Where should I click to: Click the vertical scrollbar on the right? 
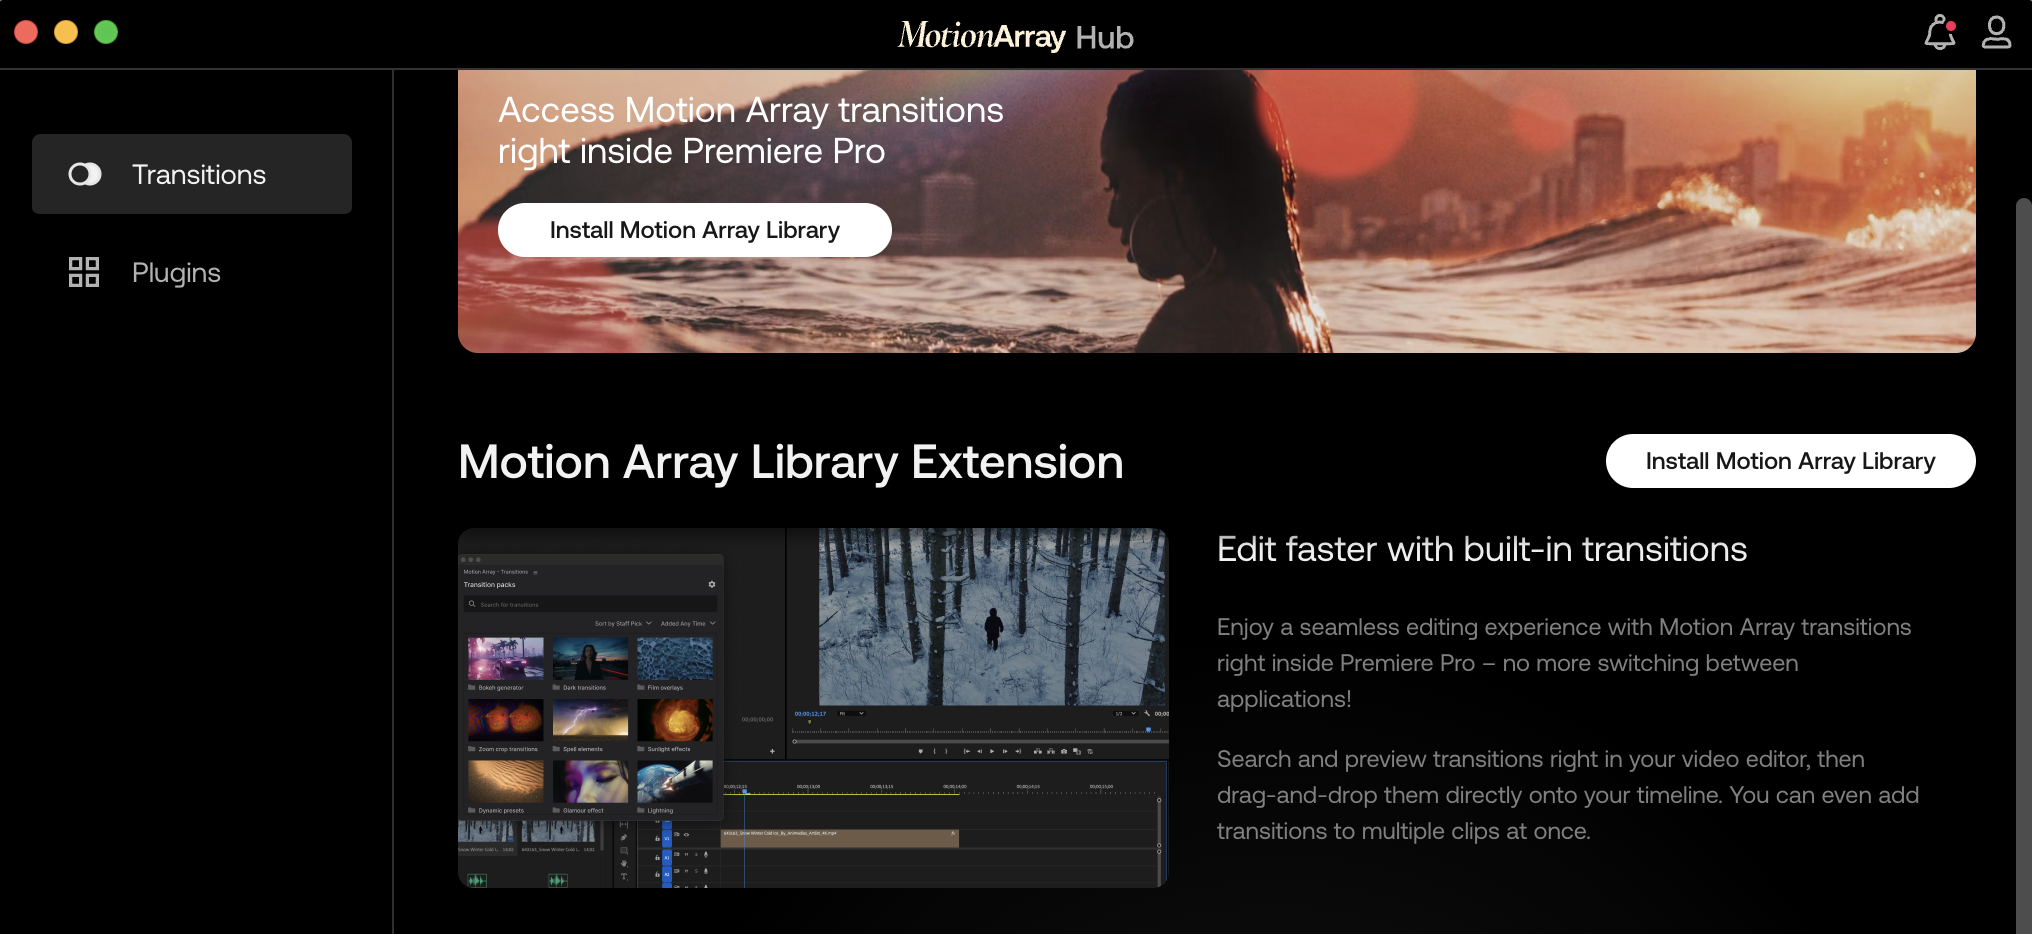tap(2023, 565)
